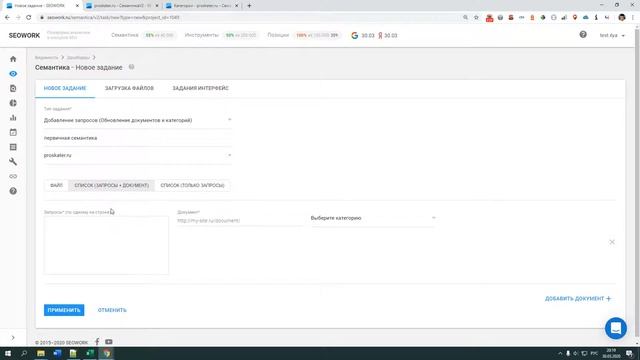This screenshot has height=360, width=640.
Task: Open browser profile avatar
Action: point(622,18)
